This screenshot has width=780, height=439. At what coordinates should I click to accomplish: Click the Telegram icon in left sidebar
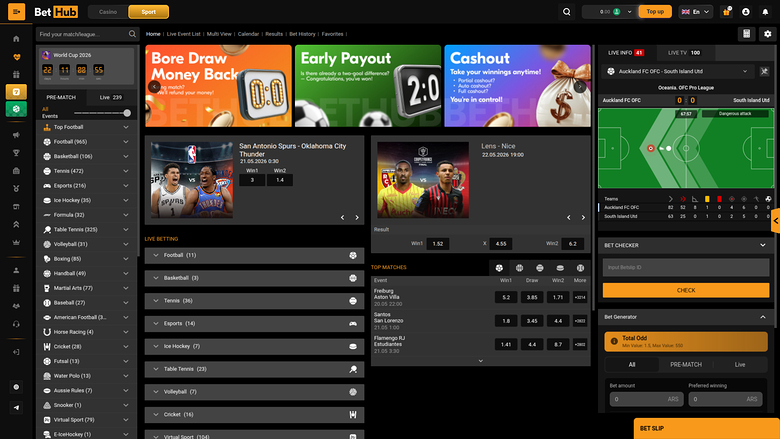click(x=16, y=408)
